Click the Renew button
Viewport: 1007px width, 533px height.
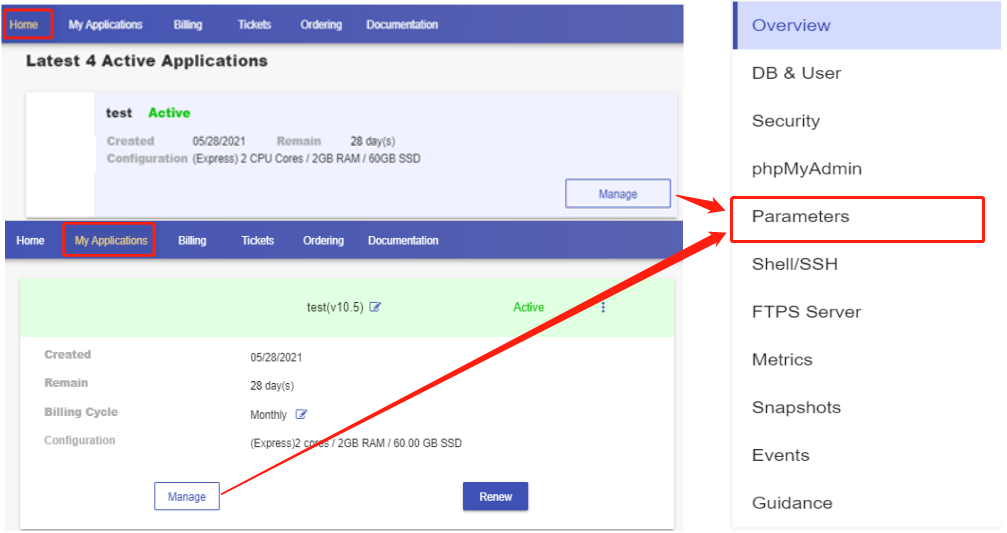click(x=495, y=496)
